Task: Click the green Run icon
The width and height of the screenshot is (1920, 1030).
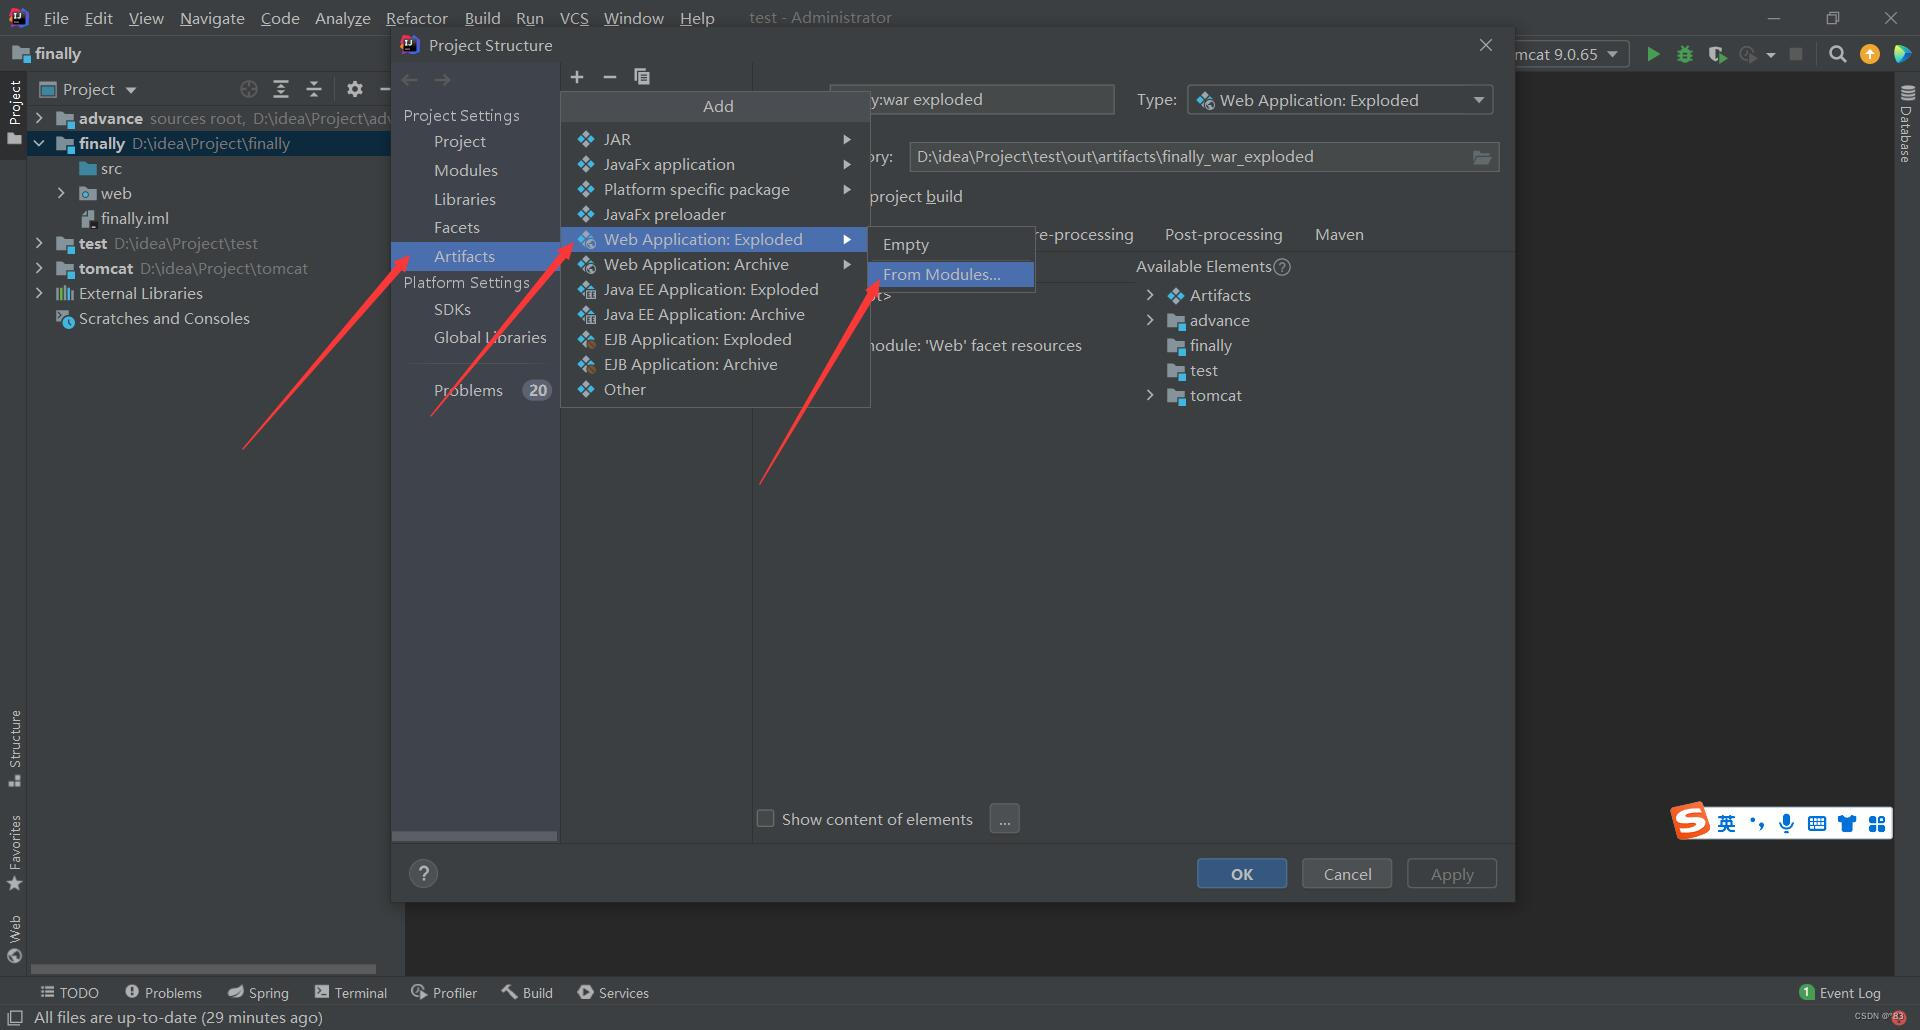Action: pos(1653,54)
